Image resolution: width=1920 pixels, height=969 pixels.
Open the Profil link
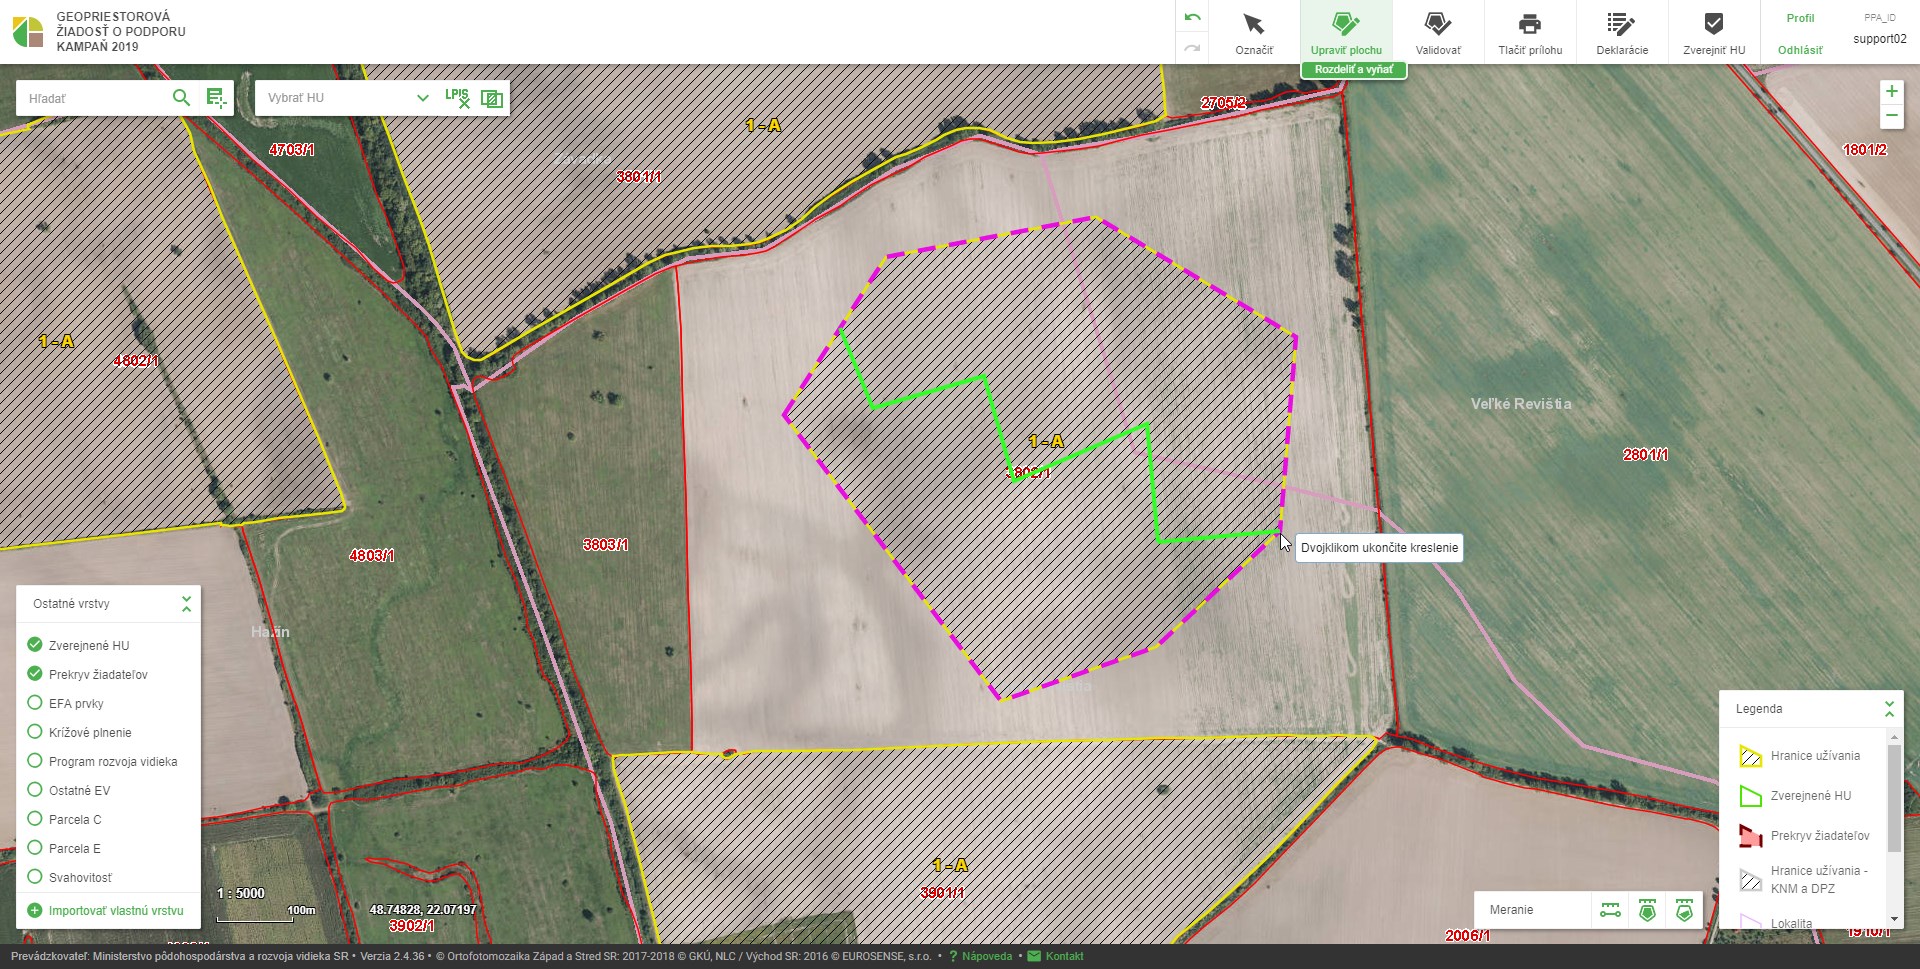click(1800, 18)
